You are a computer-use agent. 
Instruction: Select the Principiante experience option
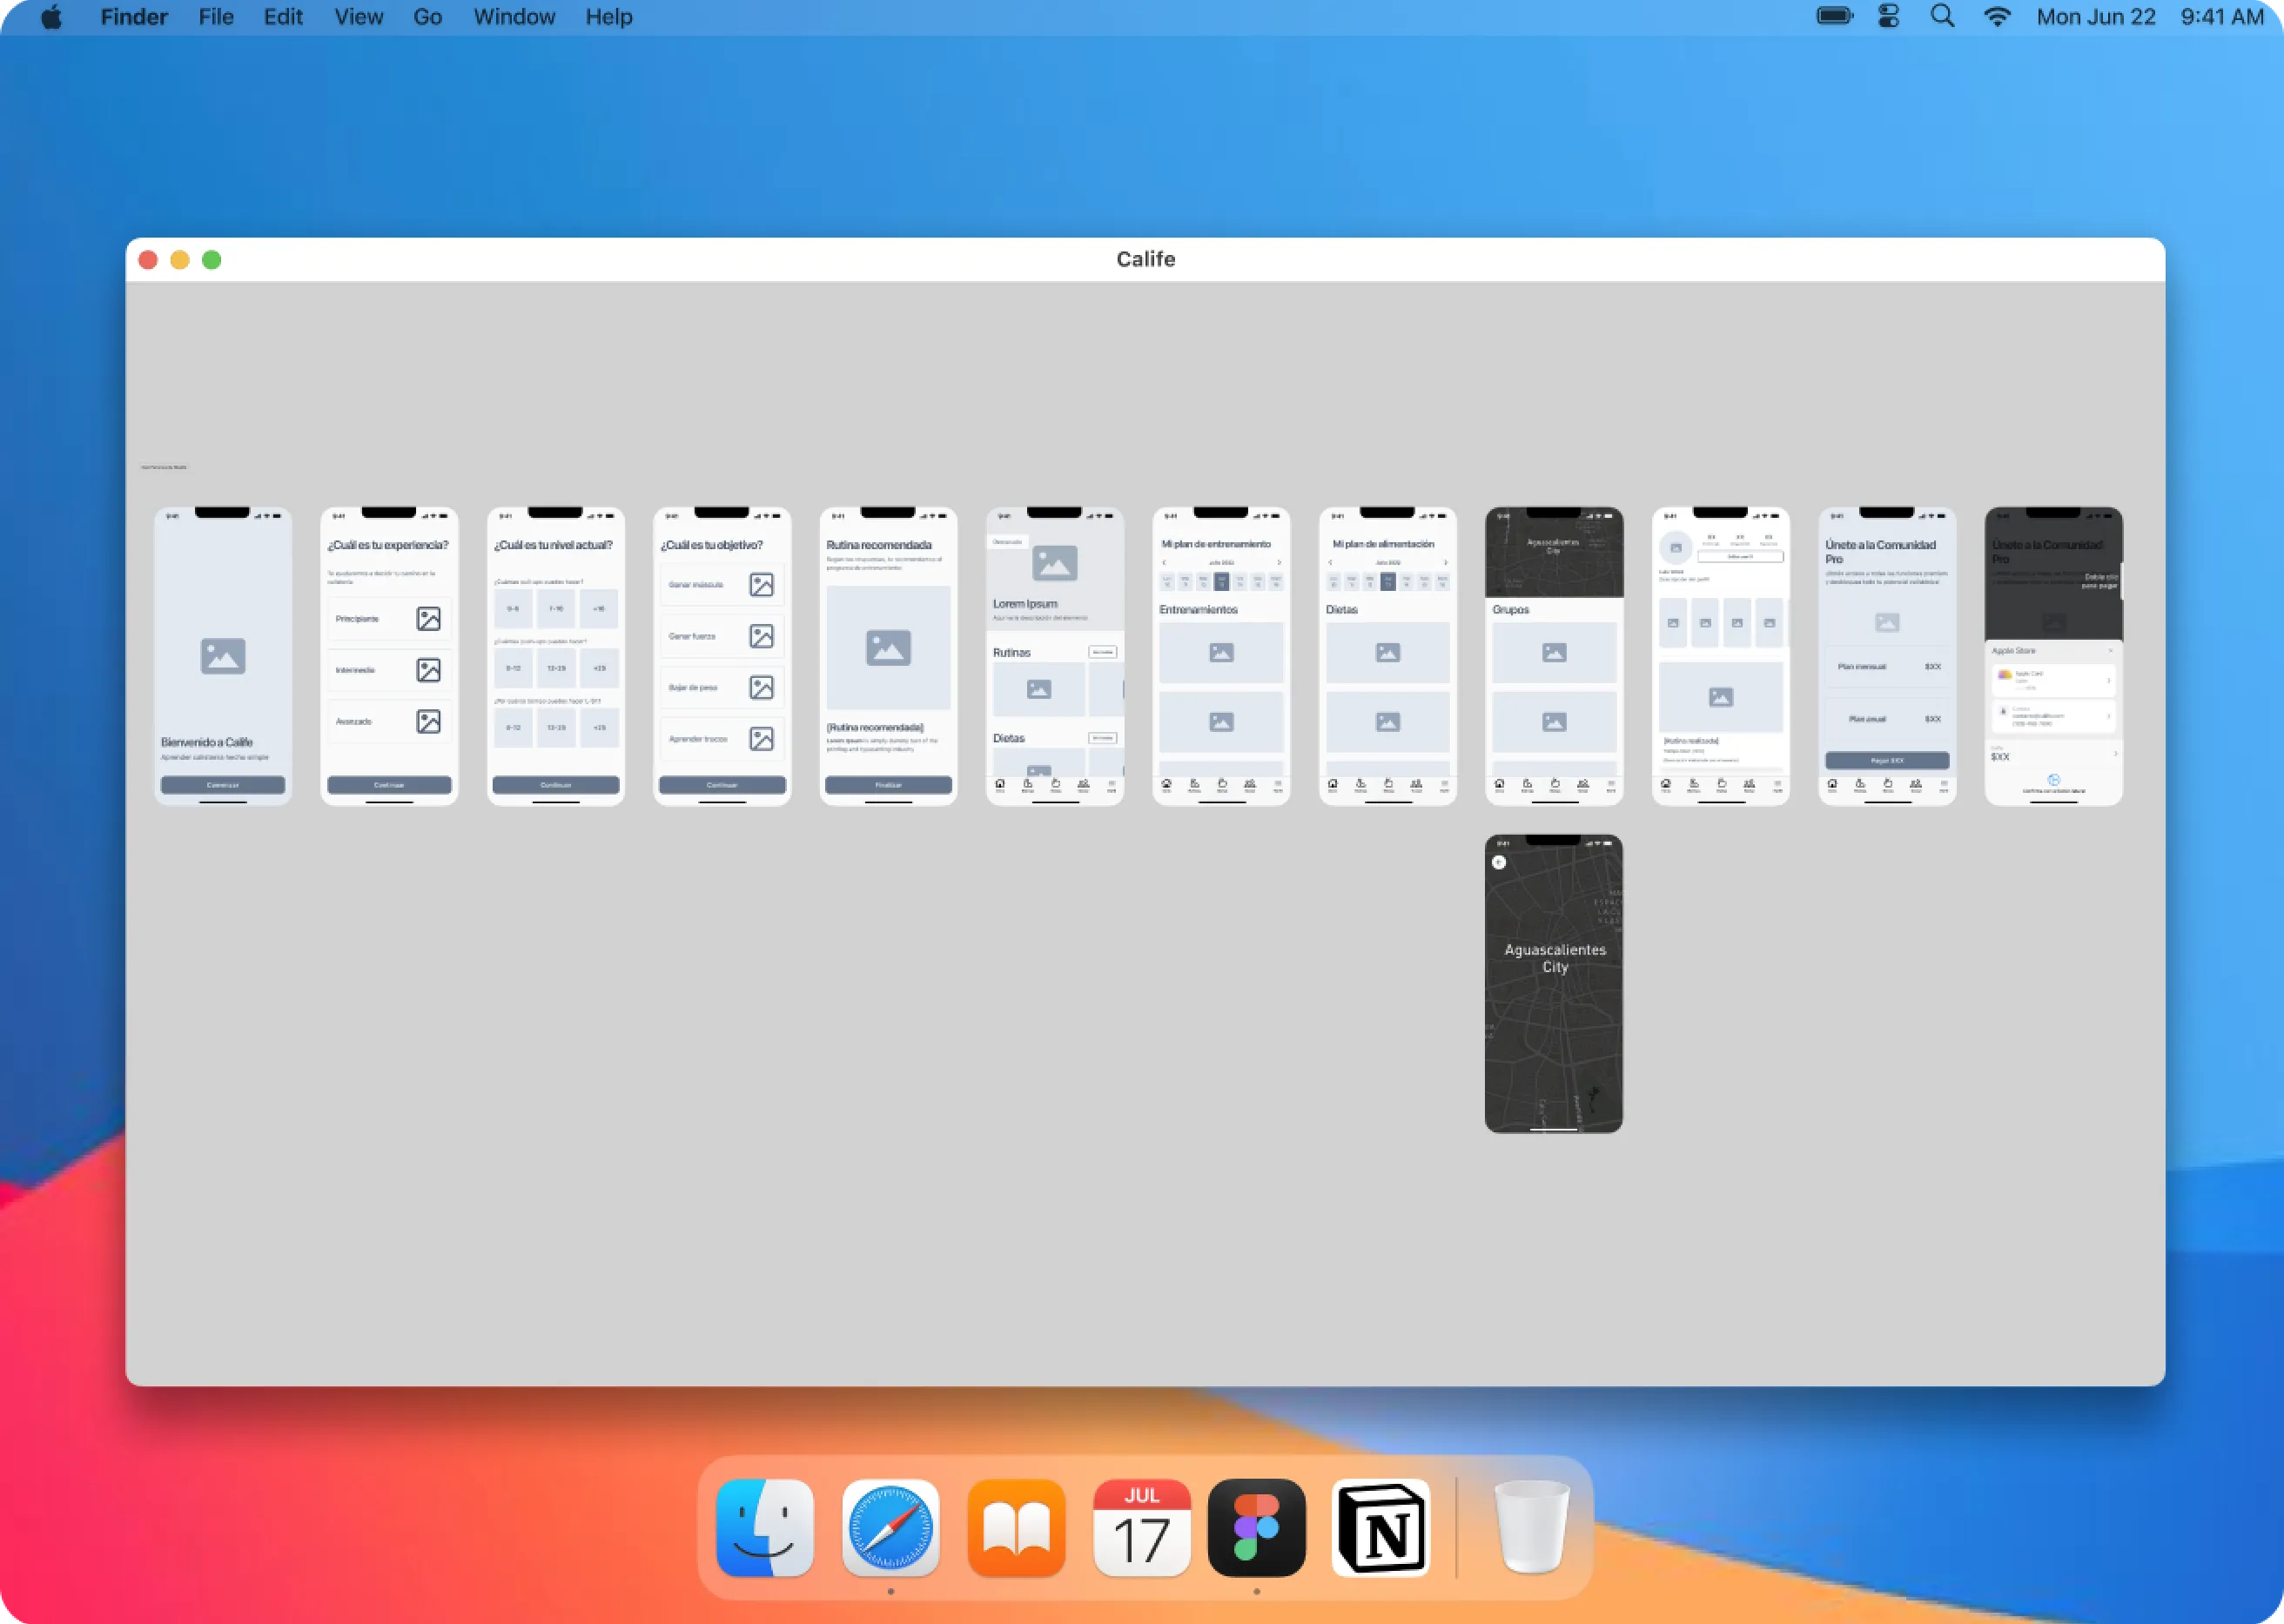(389, 619)
